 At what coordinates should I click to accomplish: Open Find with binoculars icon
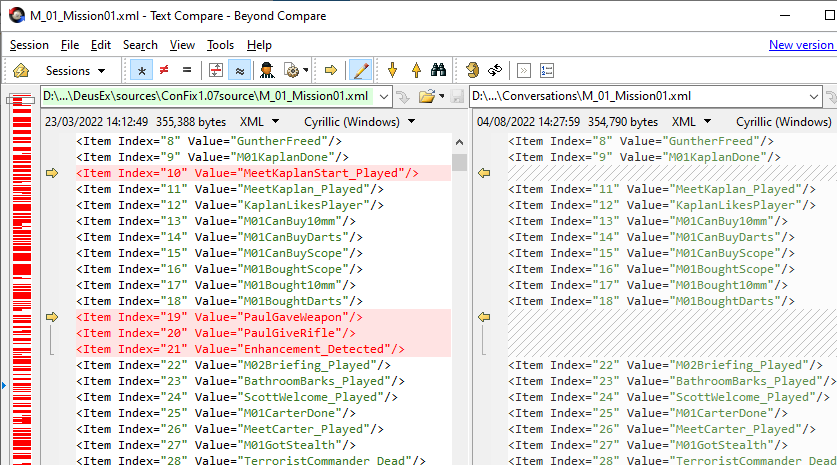click(x=439, y=70)
